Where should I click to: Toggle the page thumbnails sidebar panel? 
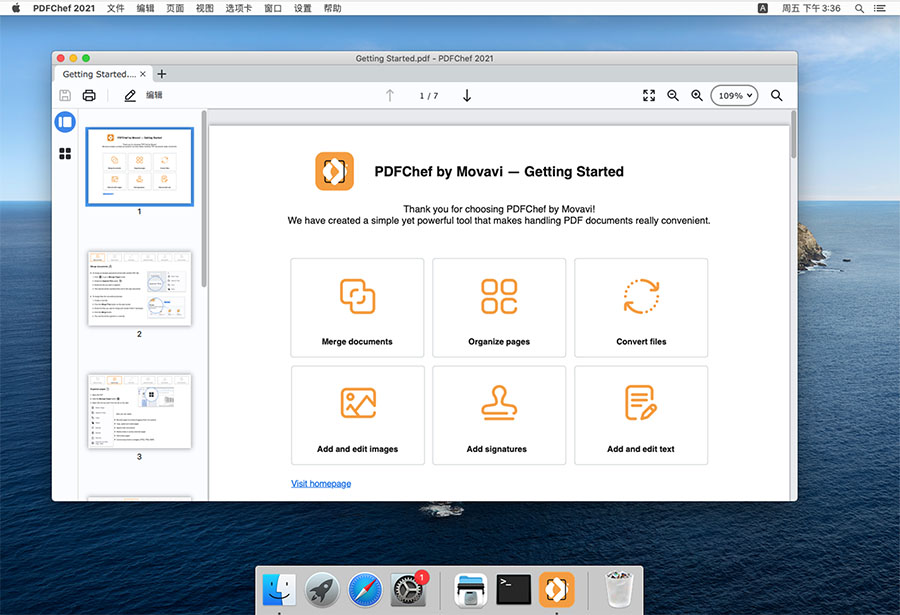tap(65, 122)
